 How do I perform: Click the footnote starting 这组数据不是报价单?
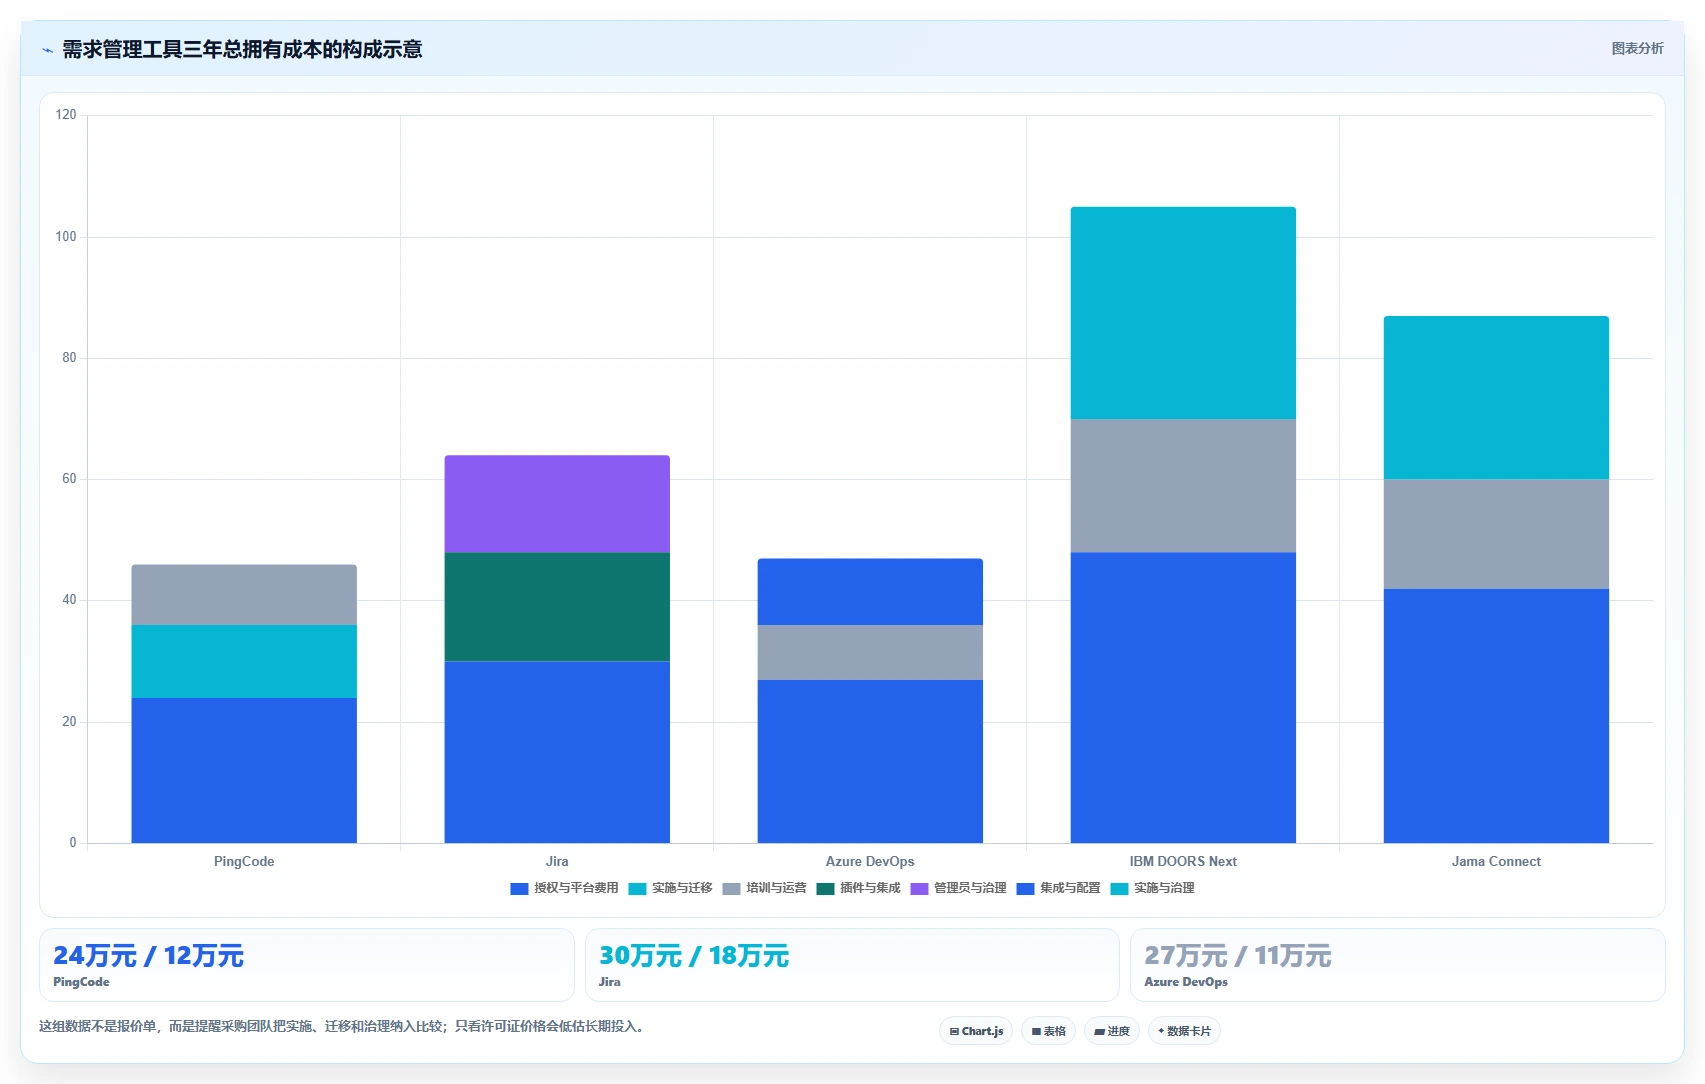pyautogui.click(x=342, y=1026)
